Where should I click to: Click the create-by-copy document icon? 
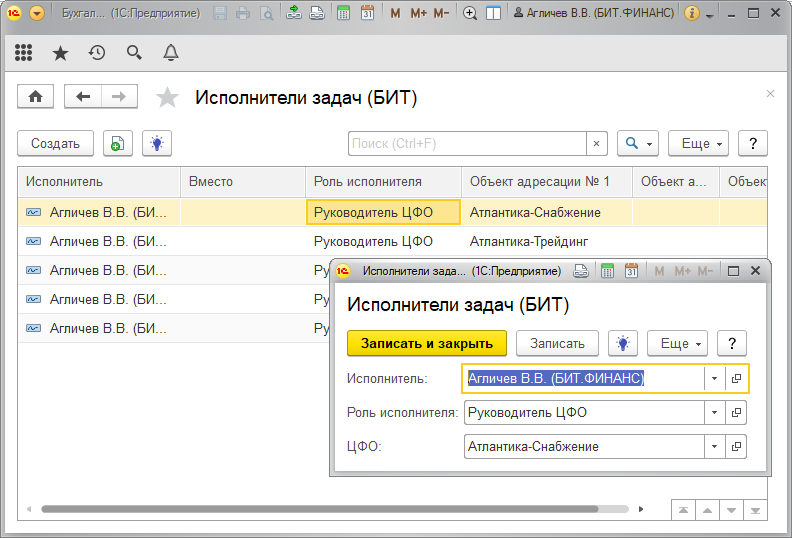117,144
